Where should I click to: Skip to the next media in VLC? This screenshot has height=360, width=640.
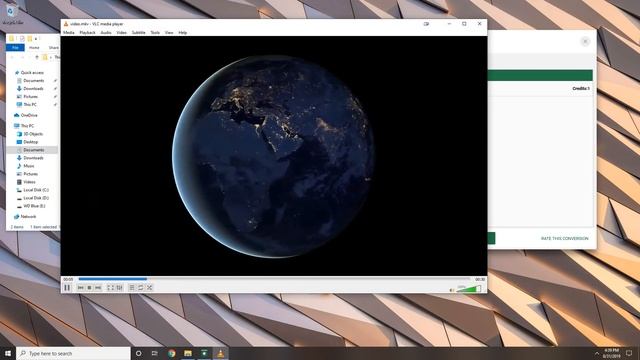click(x=98, y=288)
